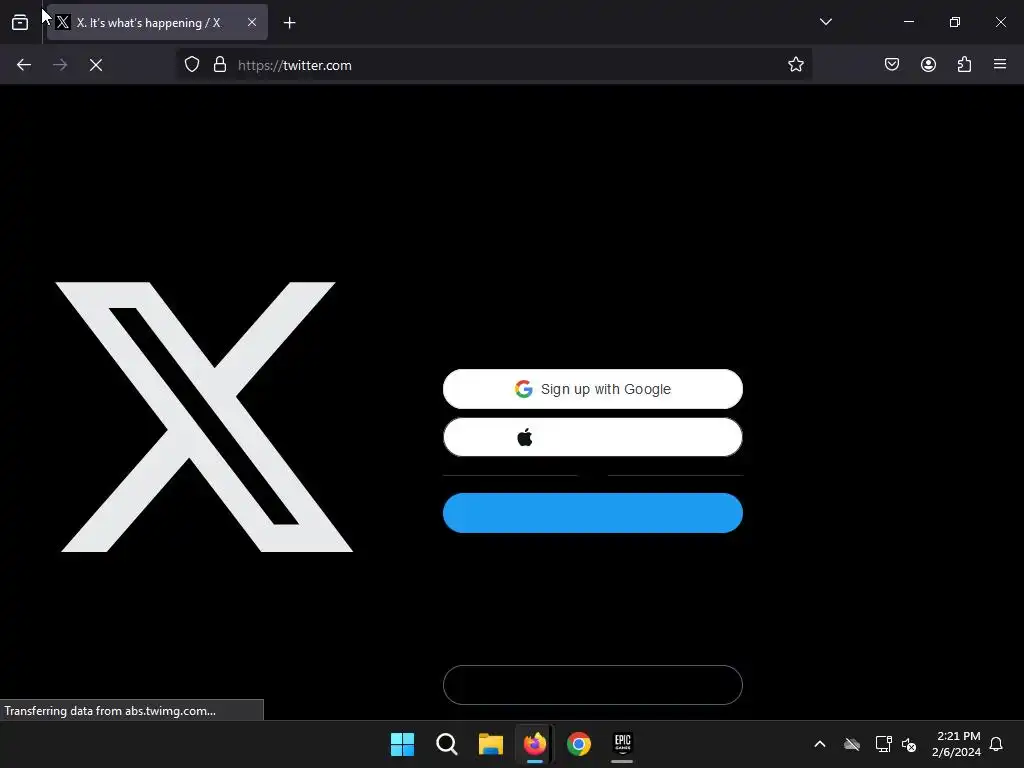Open the extensions panel
Image resolution: width=1024 pixels, height=768 pixels.
pos(964,65)
